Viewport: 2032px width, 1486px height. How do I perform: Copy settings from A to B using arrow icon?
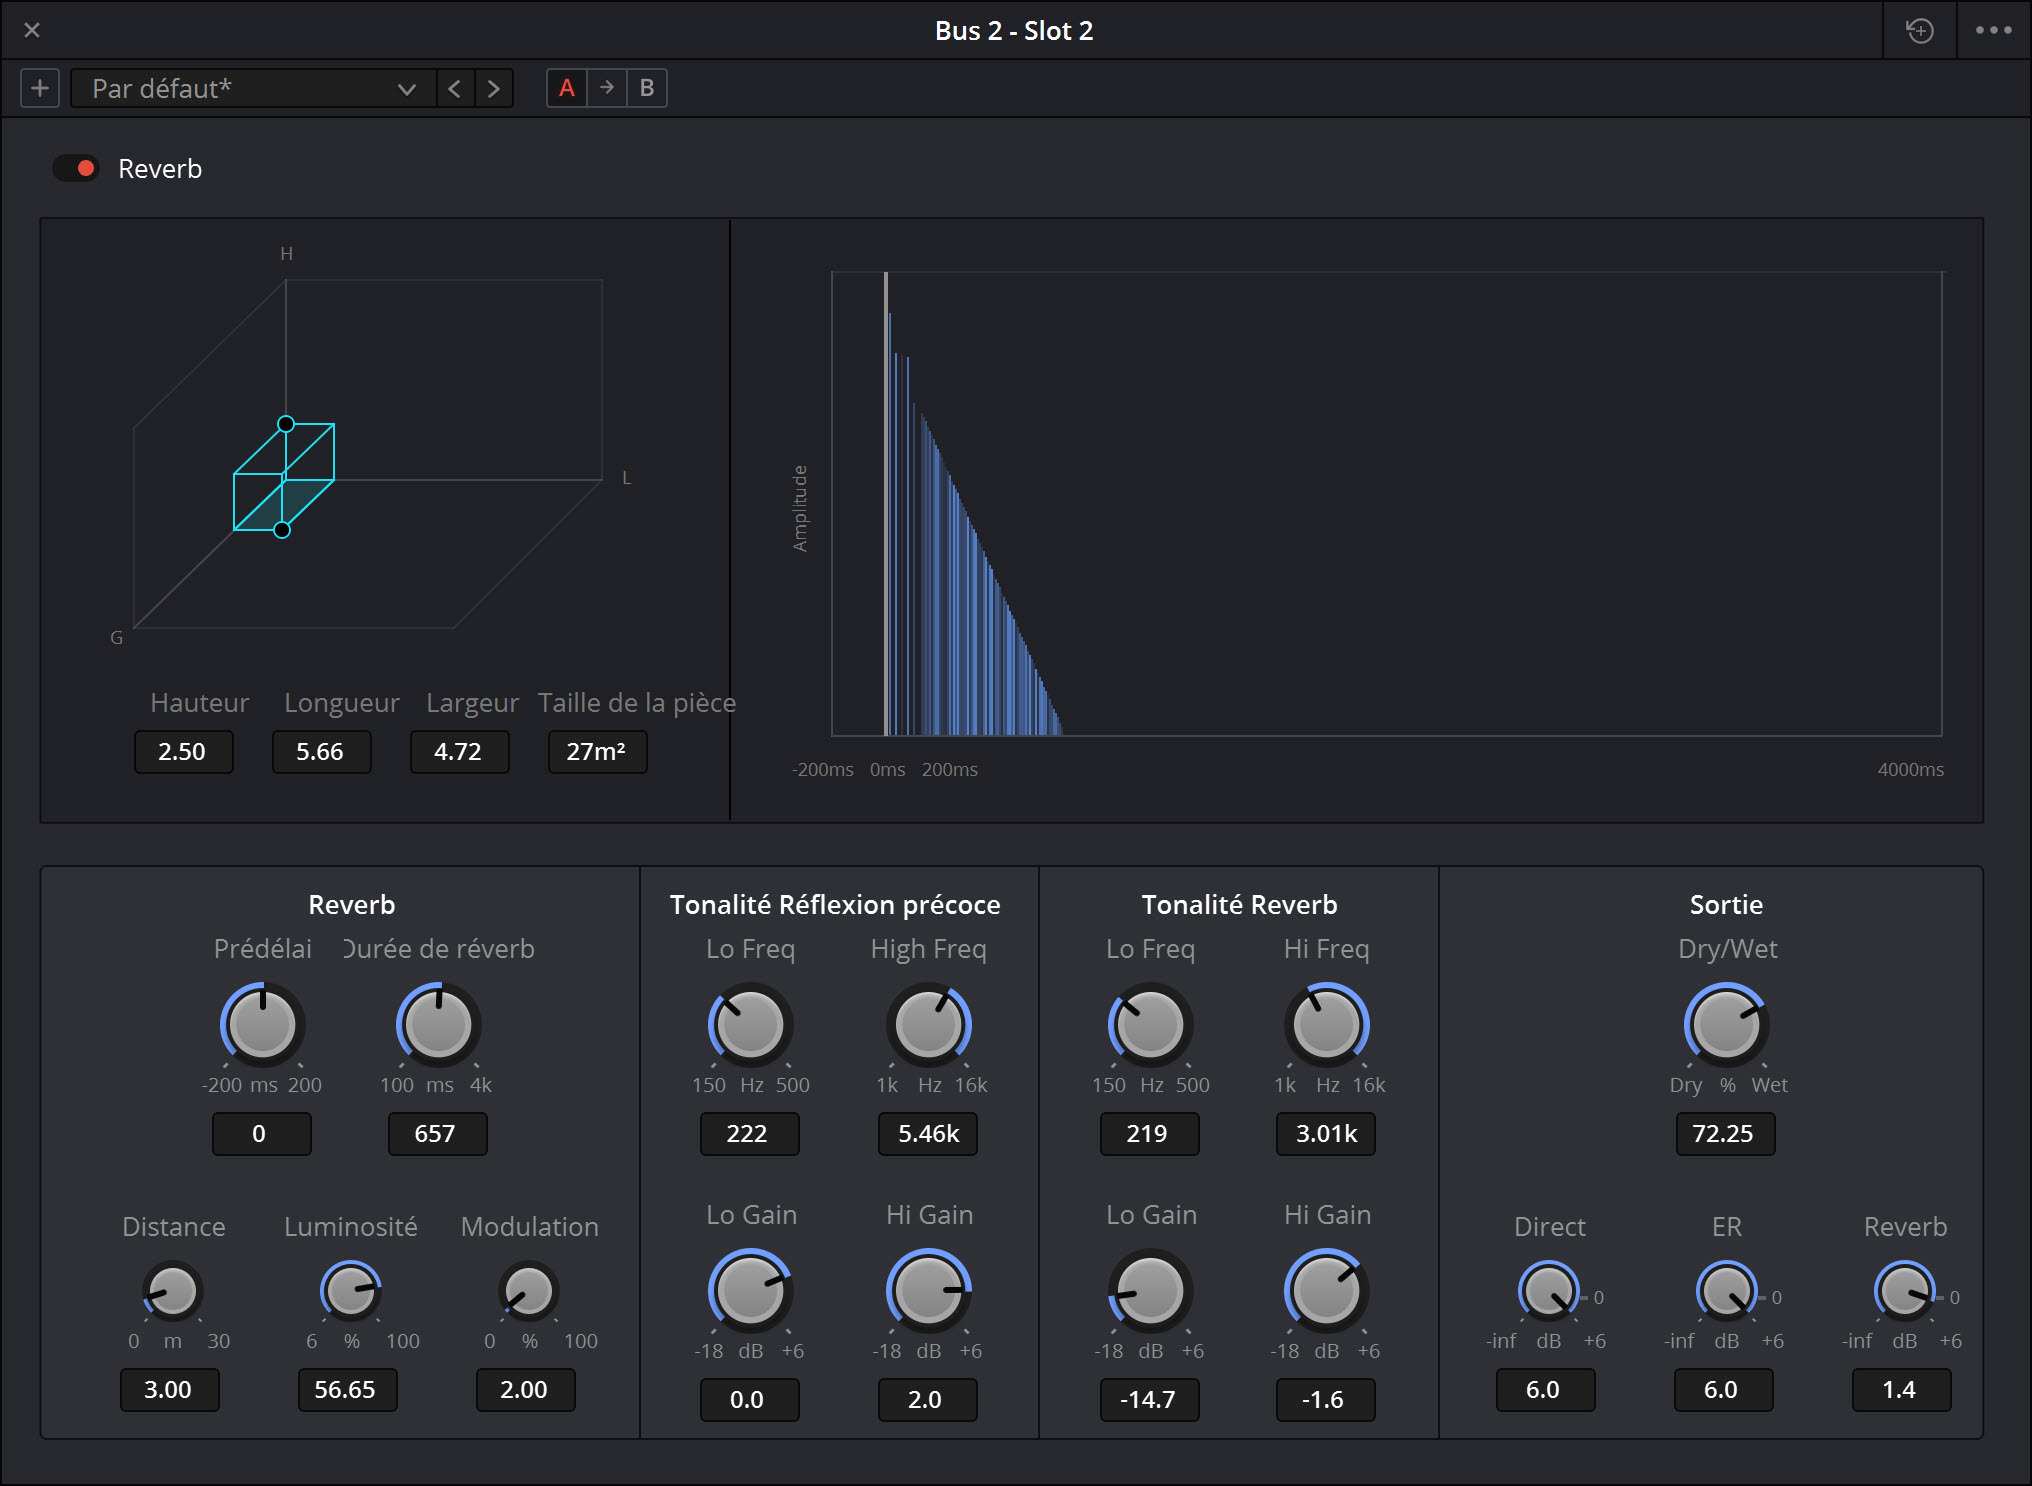(606, 88)
